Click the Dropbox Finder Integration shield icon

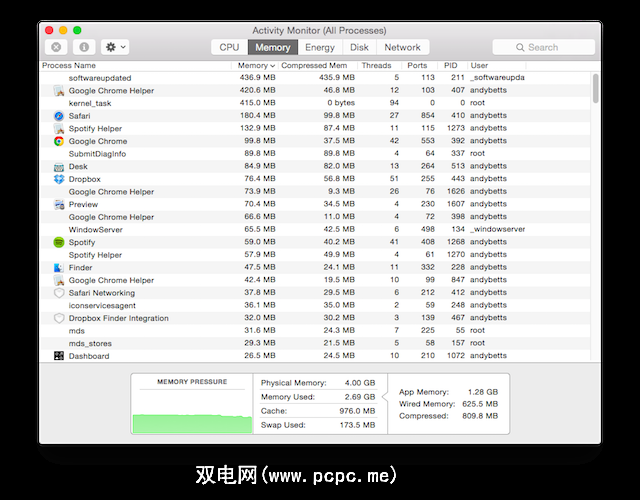[59, 318]
